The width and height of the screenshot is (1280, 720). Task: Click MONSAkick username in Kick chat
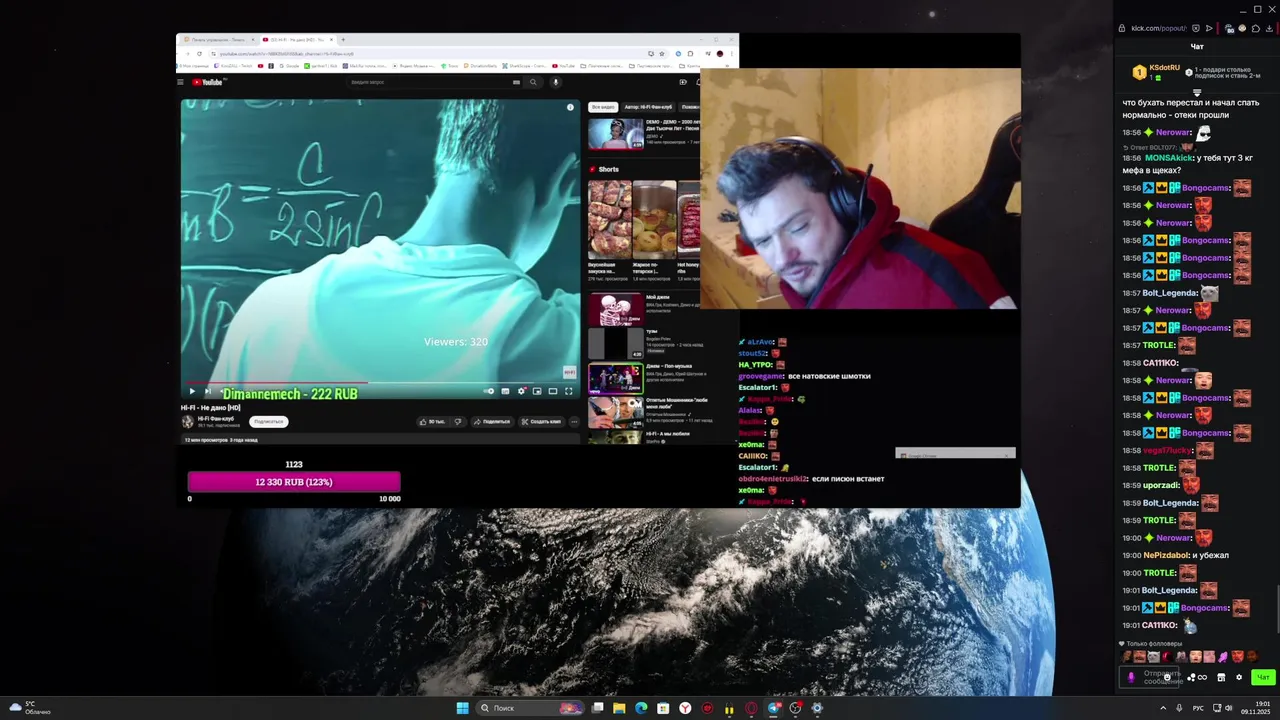[1169, 158]
